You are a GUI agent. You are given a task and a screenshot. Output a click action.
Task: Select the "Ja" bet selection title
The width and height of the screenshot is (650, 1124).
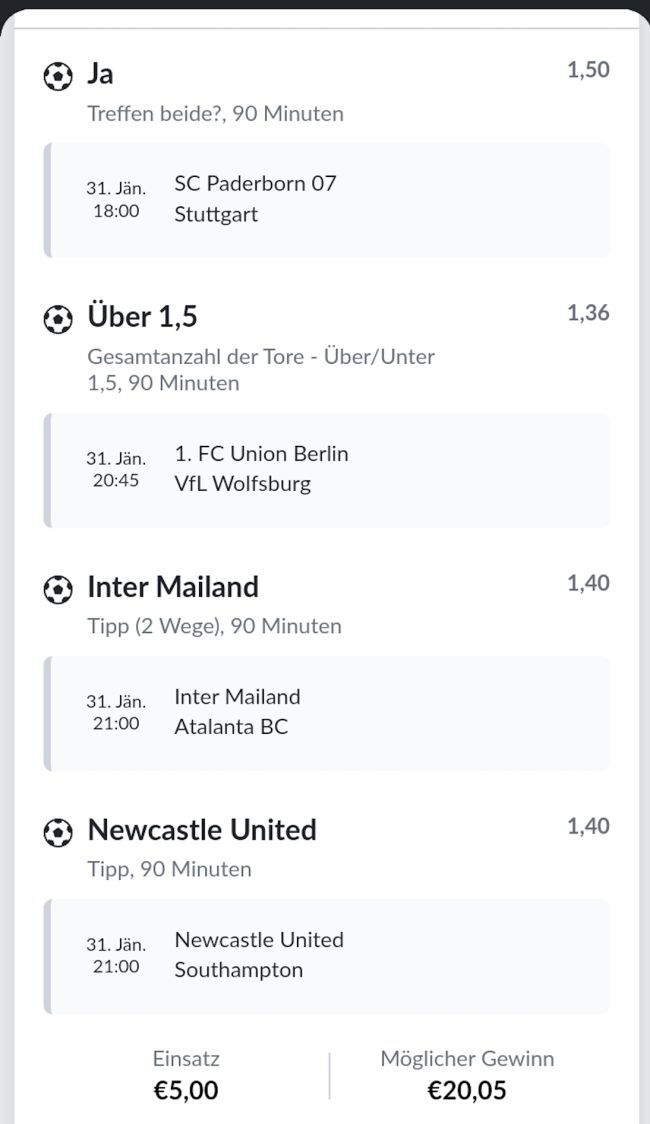pos(100,74)
